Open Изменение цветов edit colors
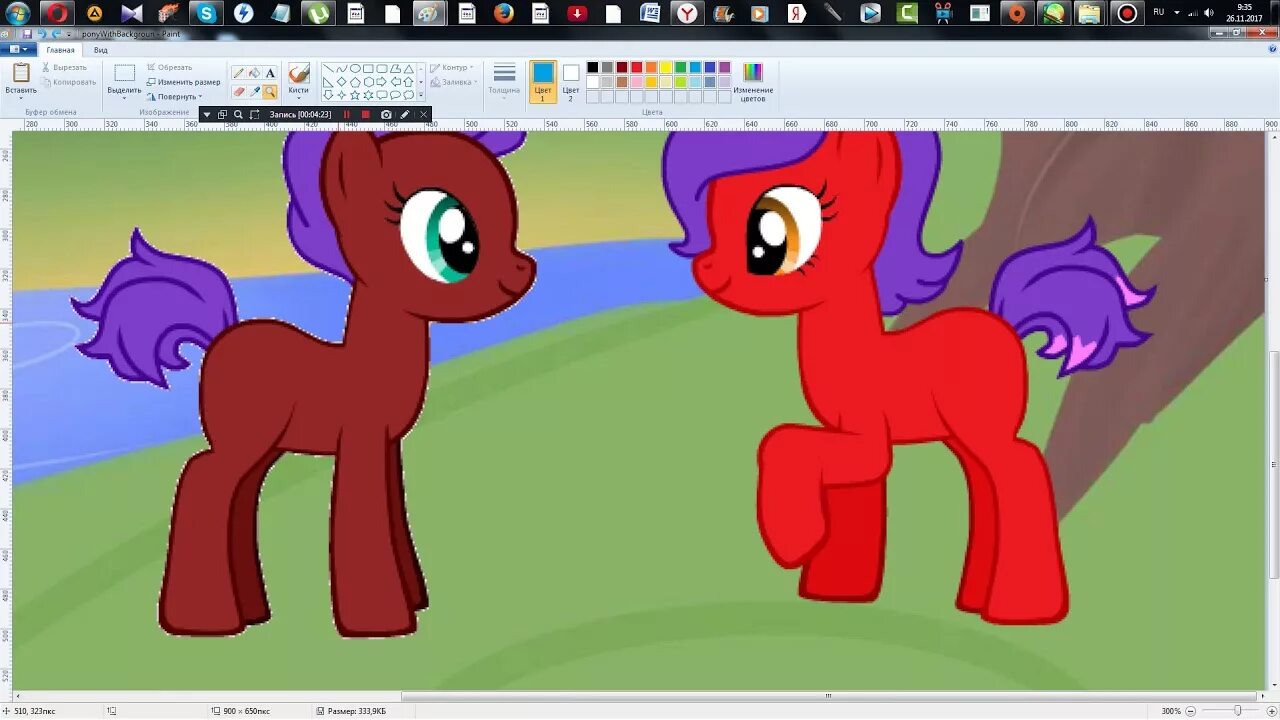 (753, 81)
